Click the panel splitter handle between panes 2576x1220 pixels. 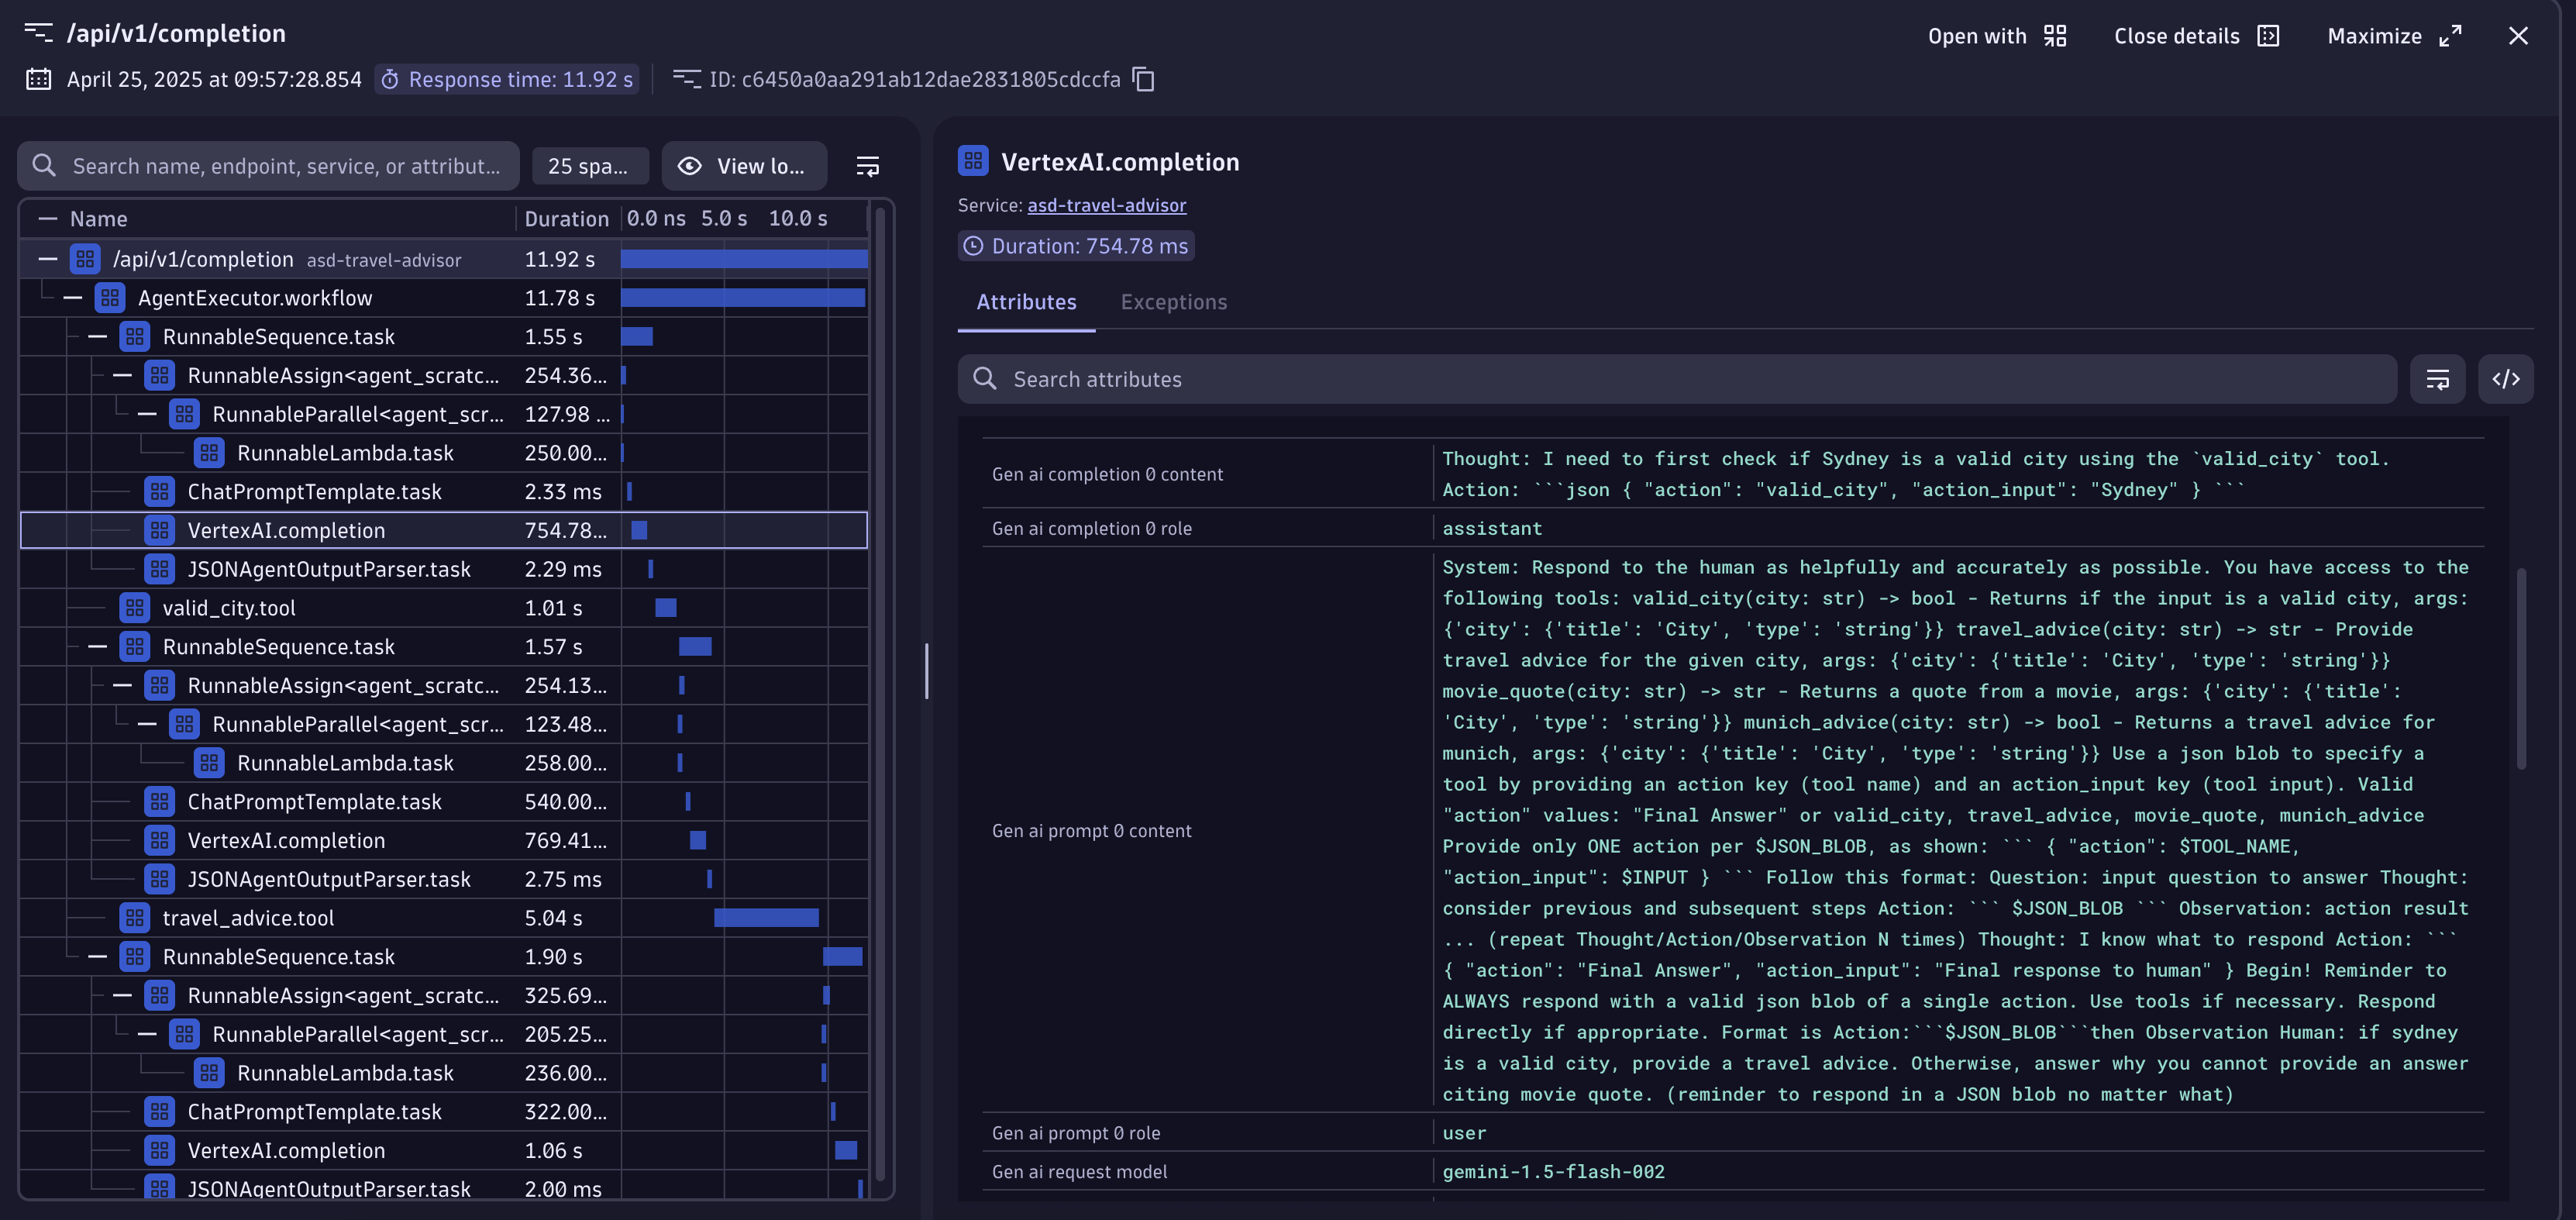(926, 670)
